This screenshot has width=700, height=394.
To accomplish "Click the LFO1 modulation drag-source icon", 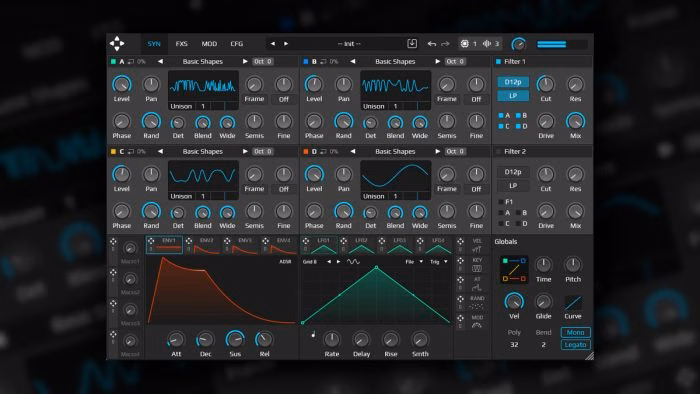I will 306,241.
